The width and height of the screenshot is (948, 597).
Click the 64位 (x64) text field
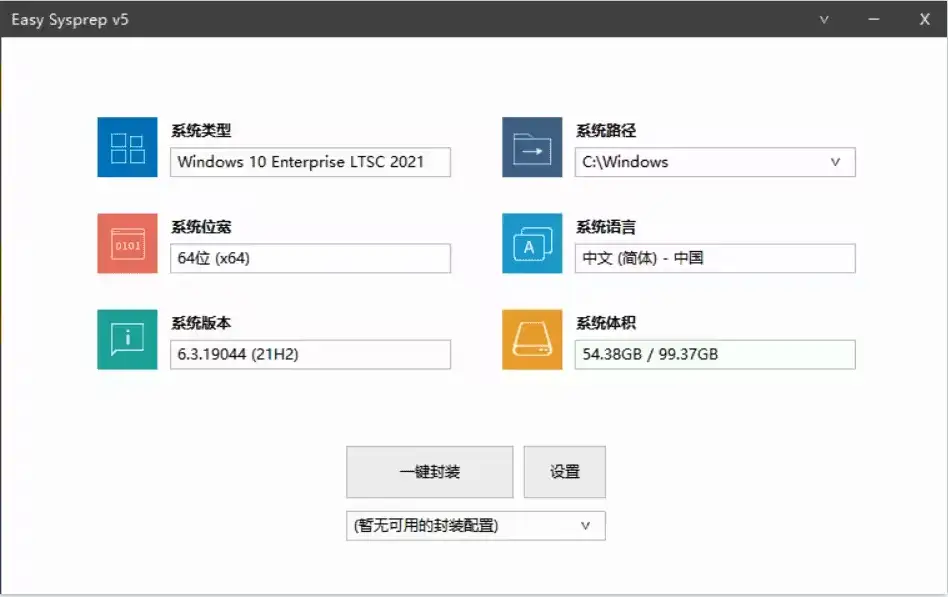tap(310, 258)
